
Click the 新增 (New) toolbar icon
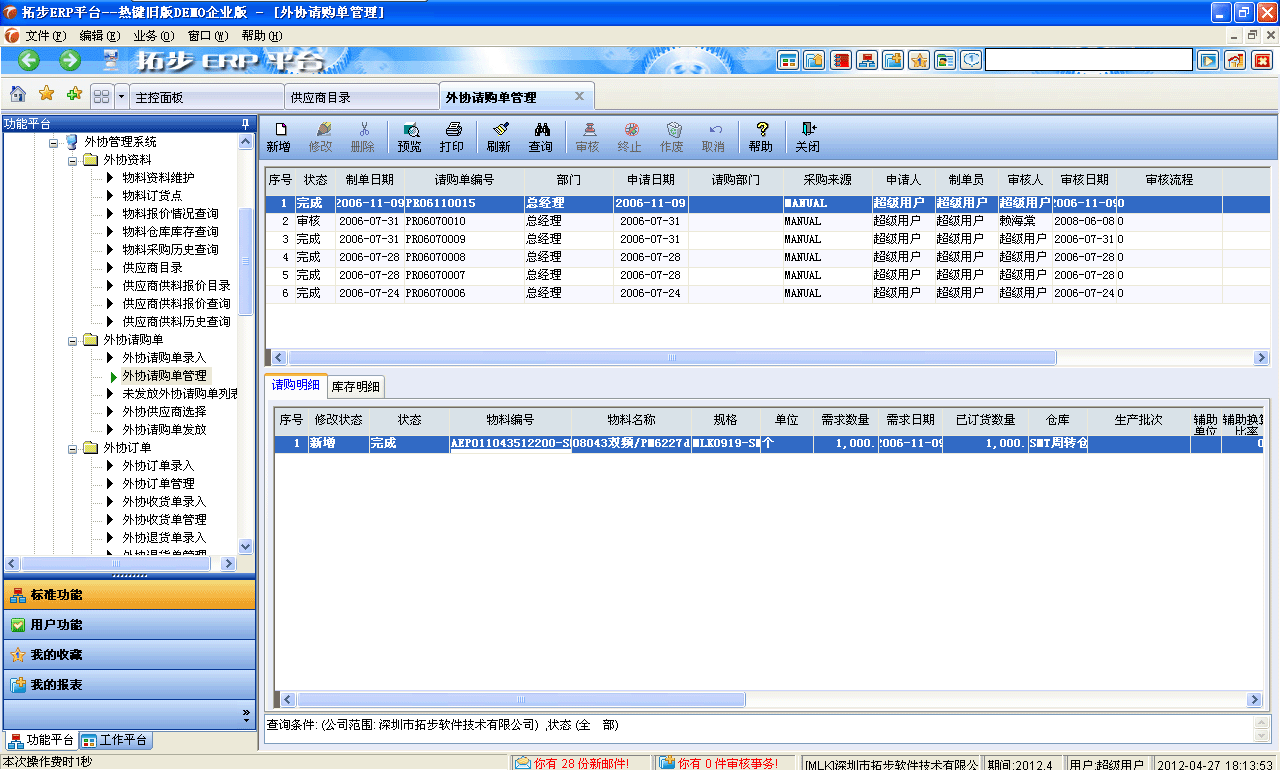pyautogui.click(x=280, y=137)
